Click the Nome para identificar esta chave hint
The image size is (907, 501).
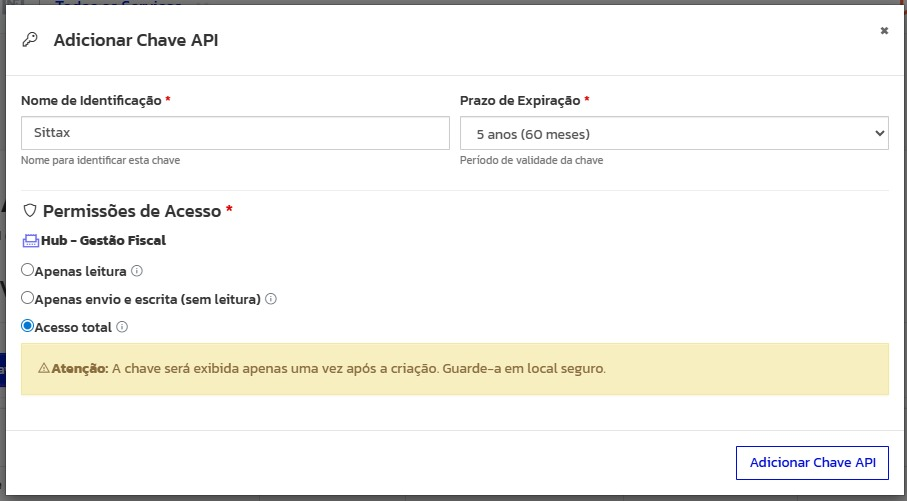point(100,160)
